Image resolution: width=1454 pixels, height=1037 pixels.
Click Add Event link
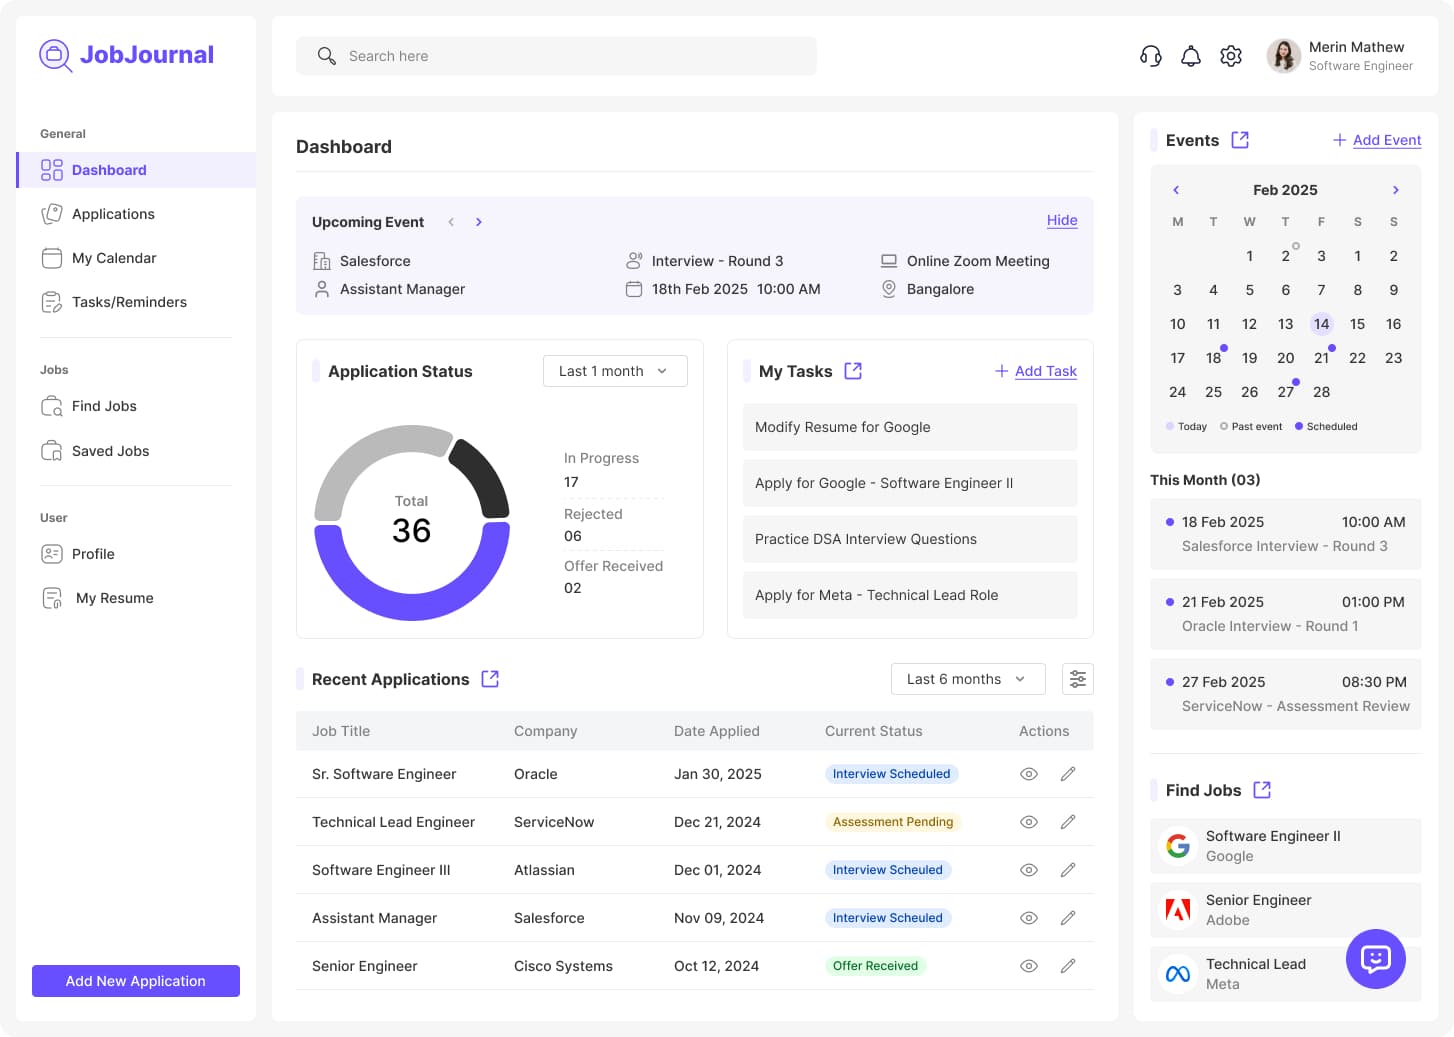tap(1377, 140)
